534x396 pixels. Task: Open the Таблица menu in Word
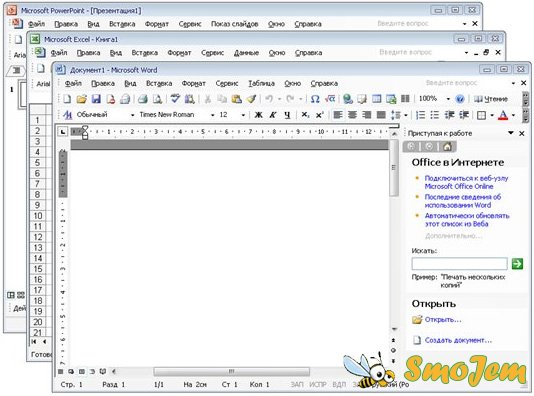pos(261,83)
